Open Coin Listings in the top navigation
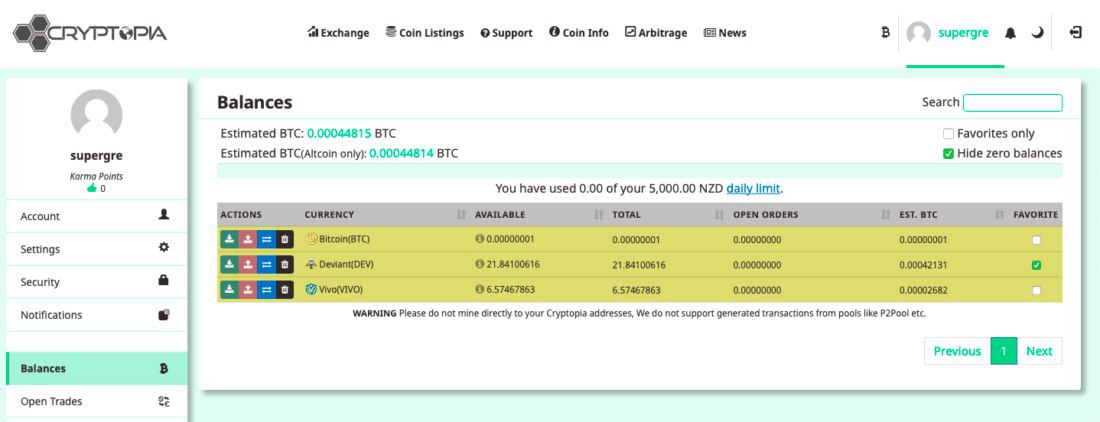Image resolution: width=1100 pixels, height=422 pixels. 424,33
